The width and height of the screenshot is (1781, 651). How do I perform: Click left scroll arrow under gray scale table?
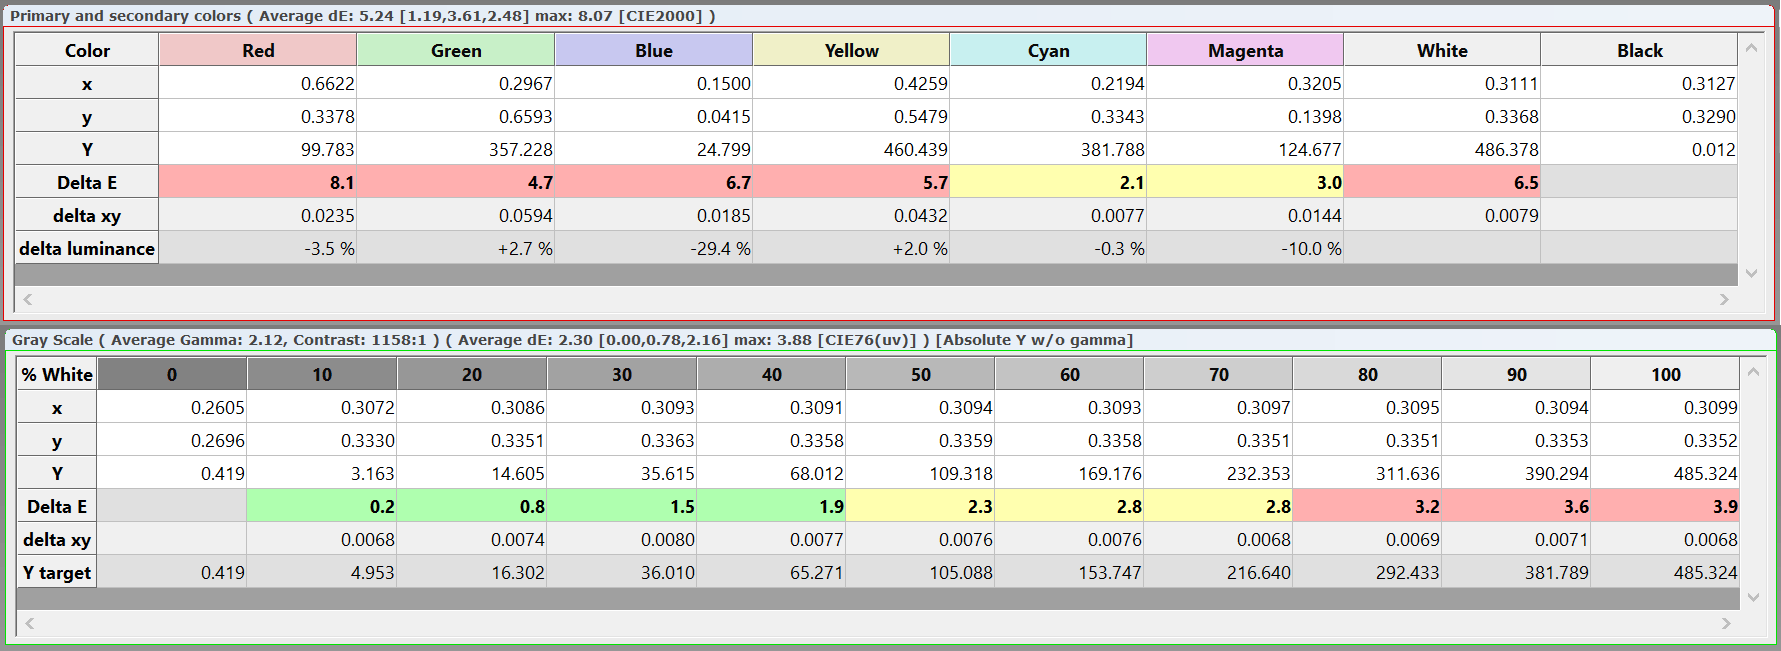tap(30, 623)
